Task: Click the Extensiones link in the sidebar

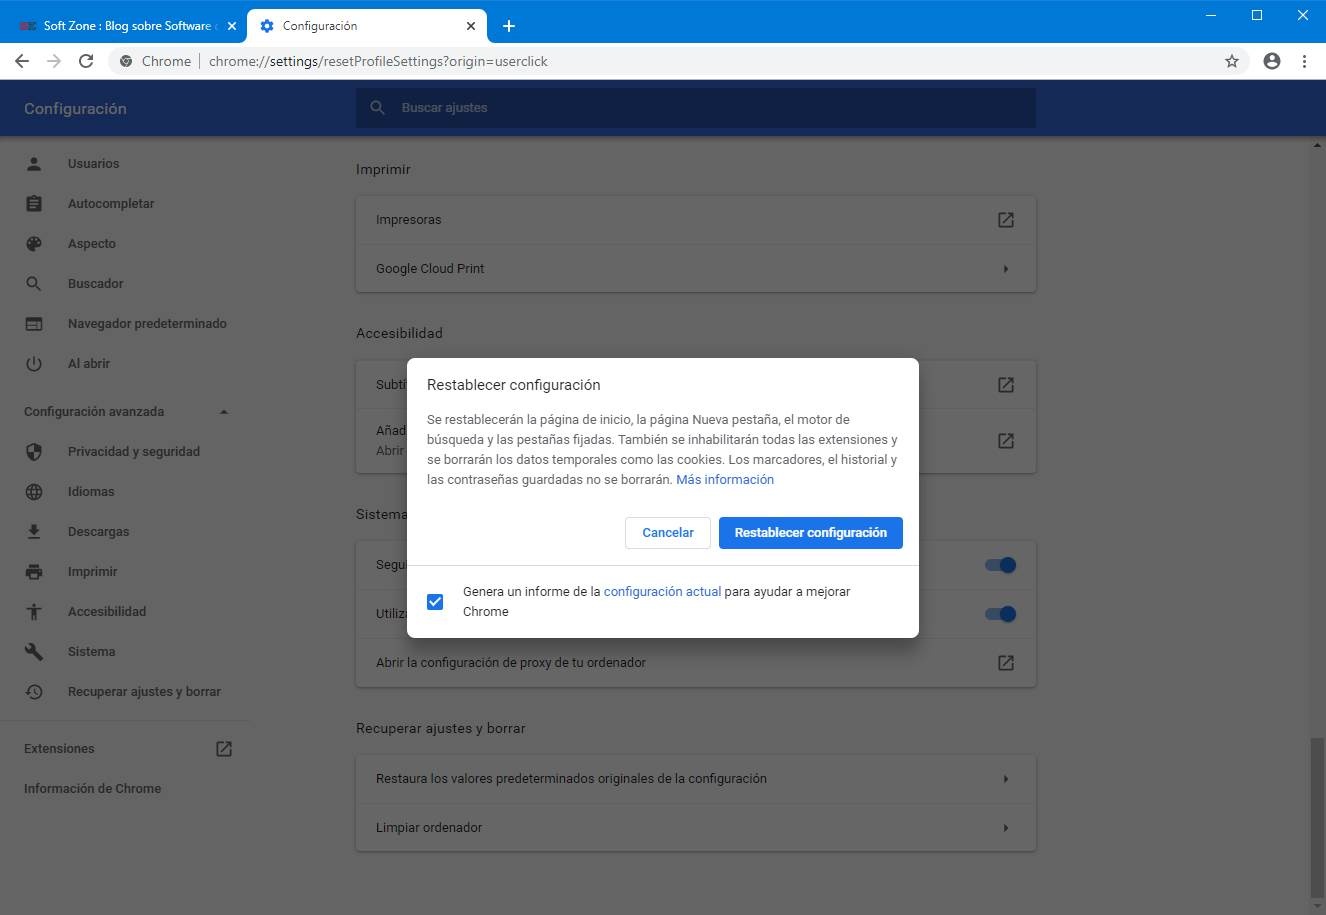Action: pos(59,748)
